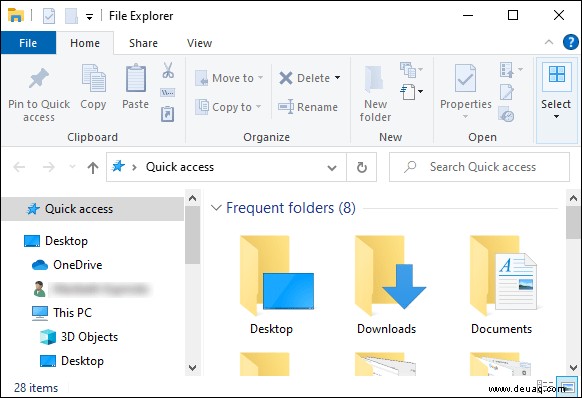582x398 pixels.
Task: Click the New item icon
Action: pyautogui.click(x=408, y=92)
